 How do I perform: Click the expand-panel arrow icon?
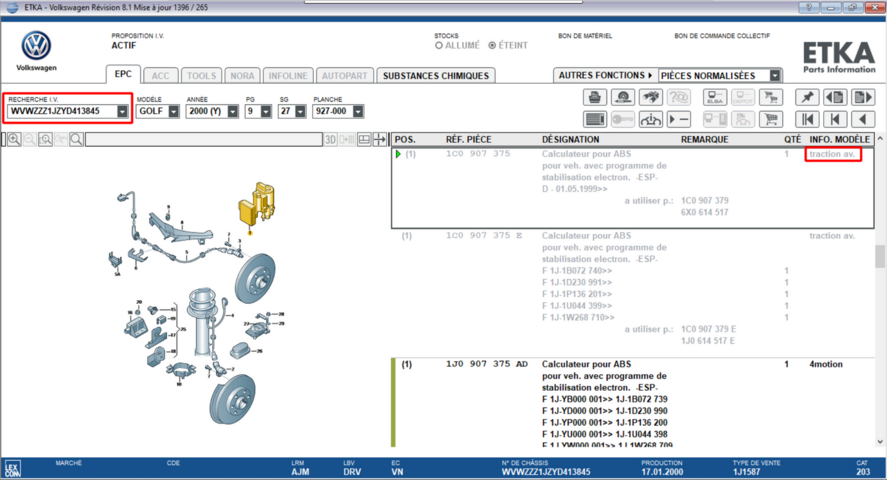380,139
